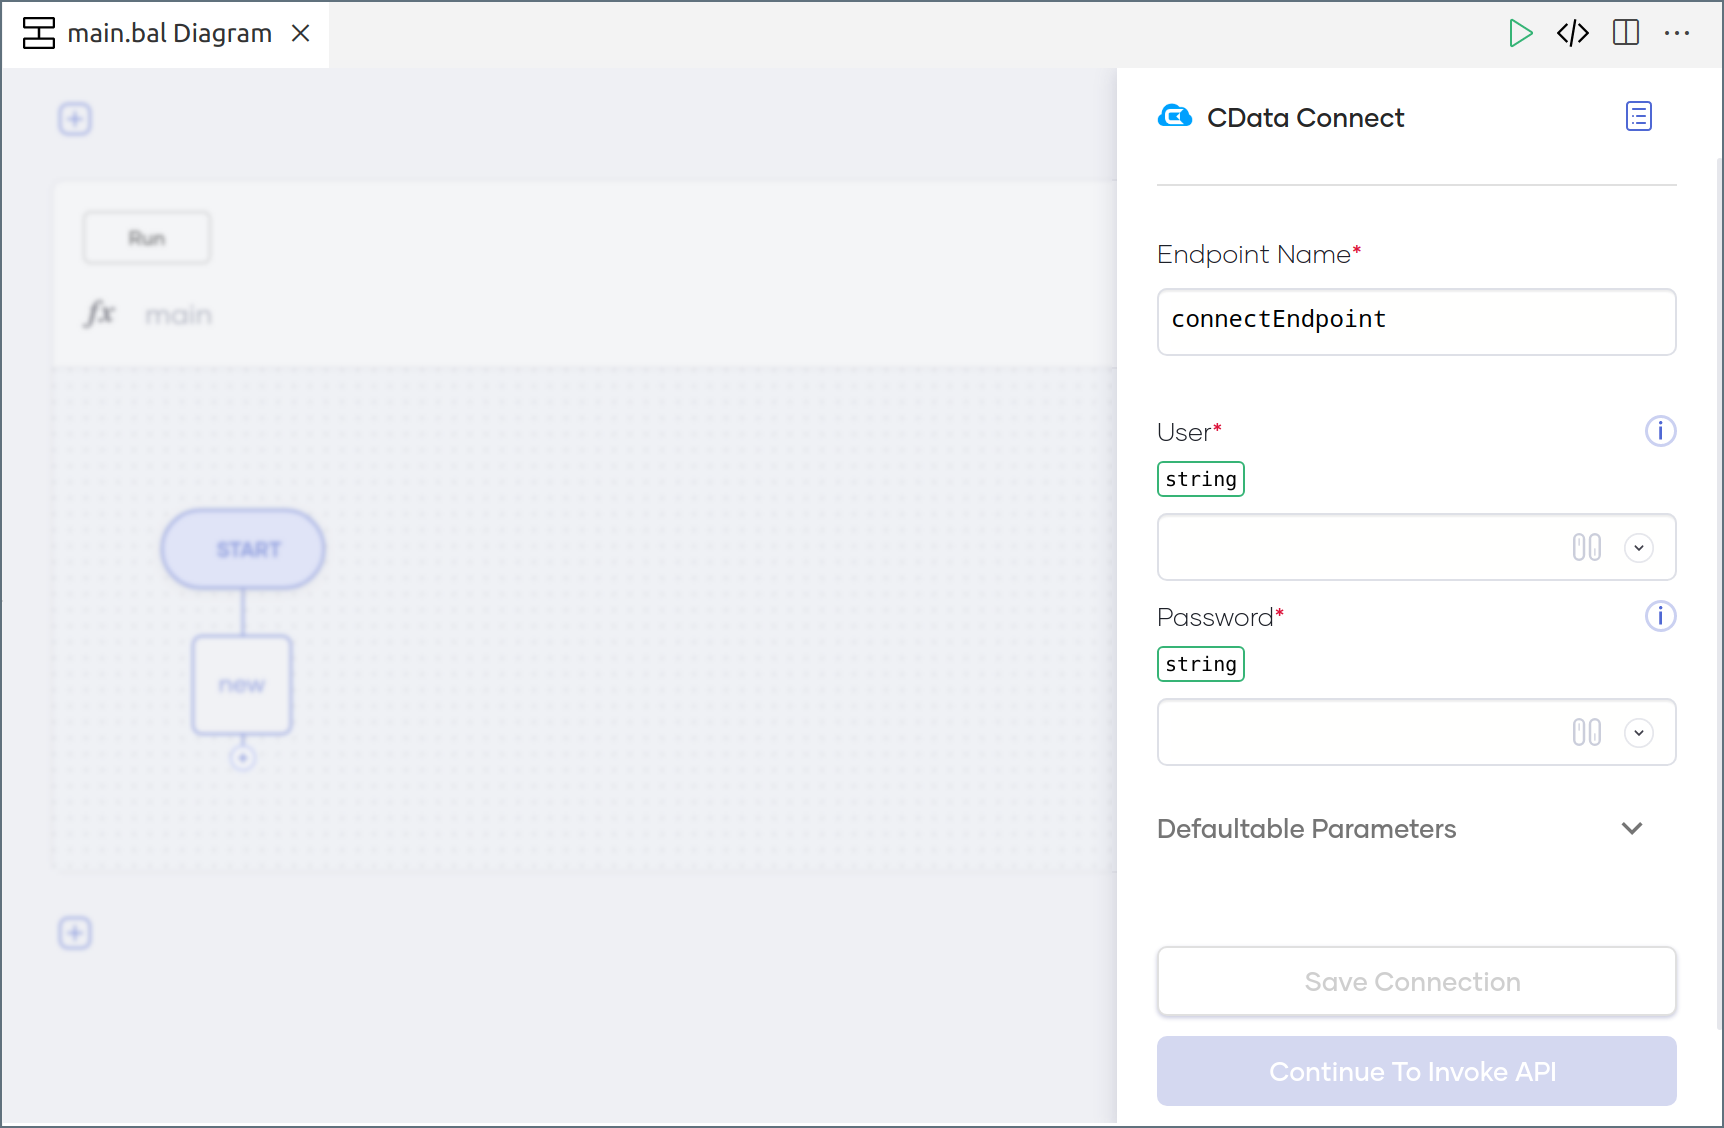
Task: Click the User value input field
Action: tap(1416, 547)
